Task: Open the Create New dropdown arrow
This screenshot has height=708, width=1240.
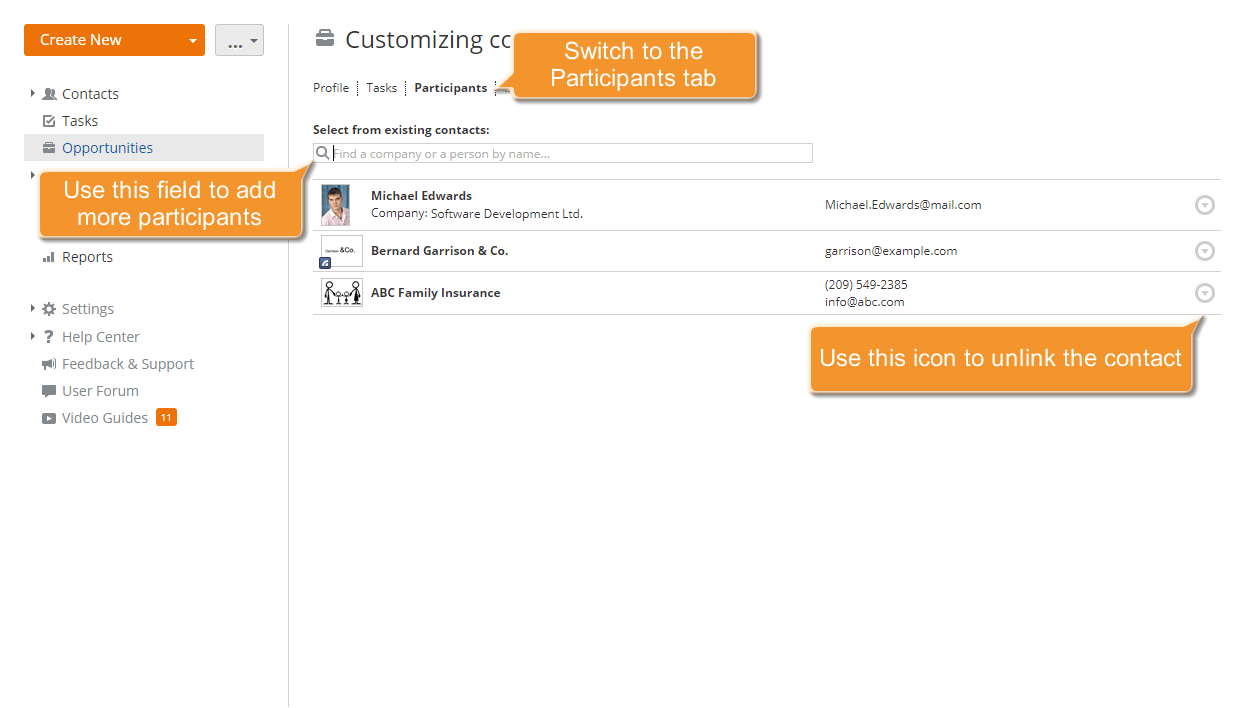Action: (192, 40)
